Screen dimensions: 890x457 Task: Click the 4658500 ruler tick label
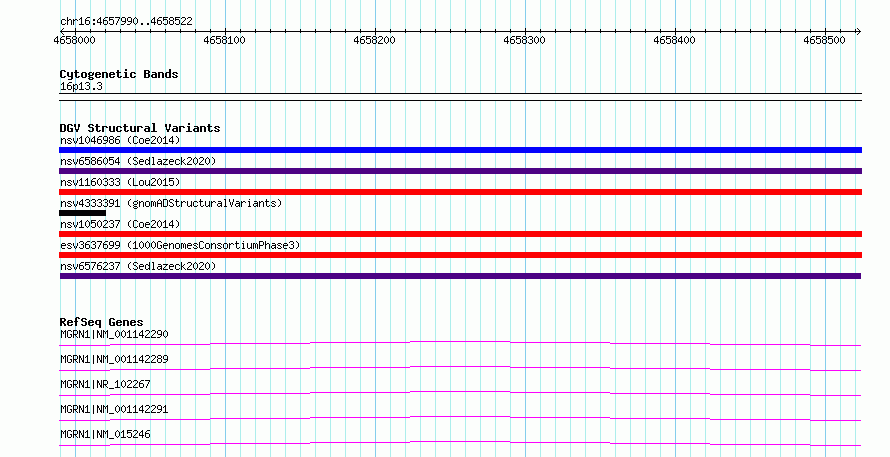824,40
